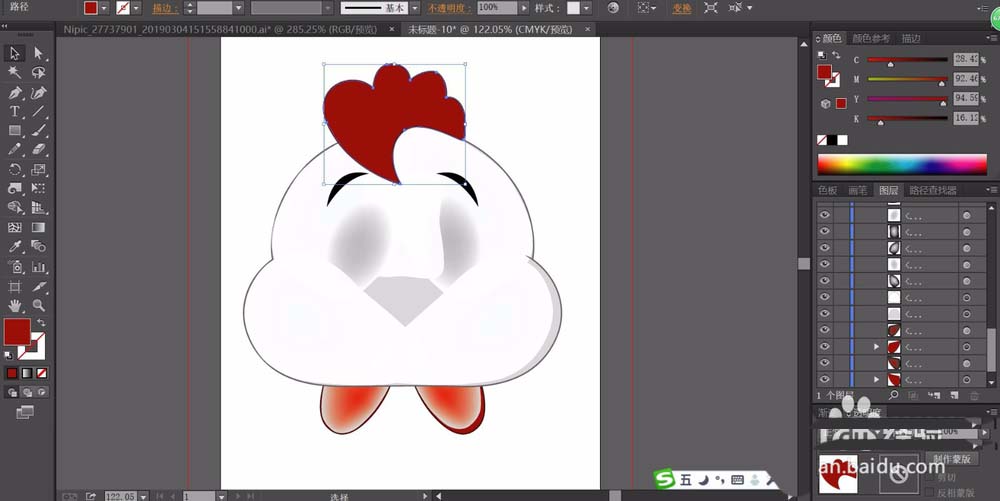The image size is (1000, 501).
Task: Select the Type tool
Action: tap(15, 112)
